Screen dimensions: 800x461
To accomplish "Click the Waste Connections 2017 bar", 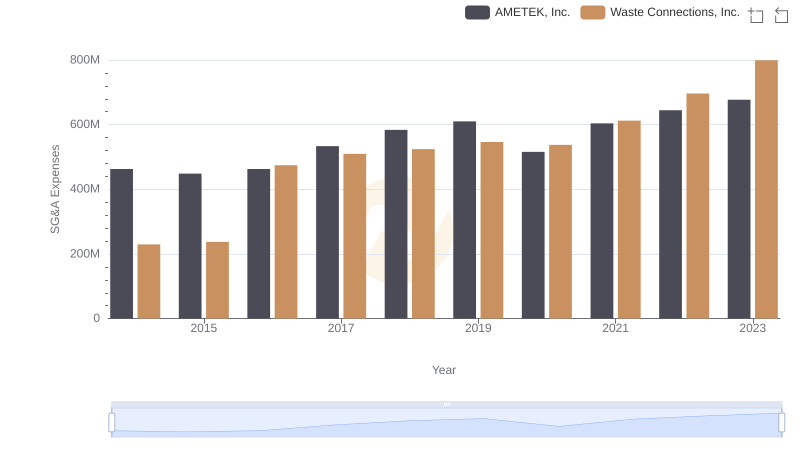I will pyautogui.click(x=355, y=236).
